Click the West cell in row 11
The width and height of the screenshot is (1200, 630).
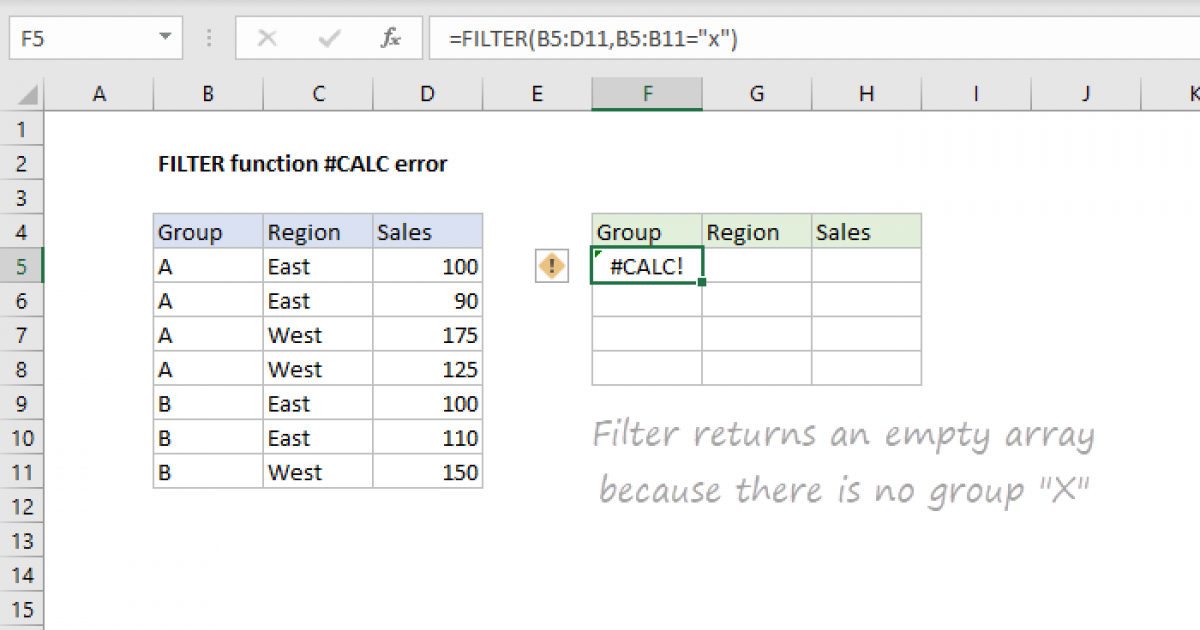317,472
